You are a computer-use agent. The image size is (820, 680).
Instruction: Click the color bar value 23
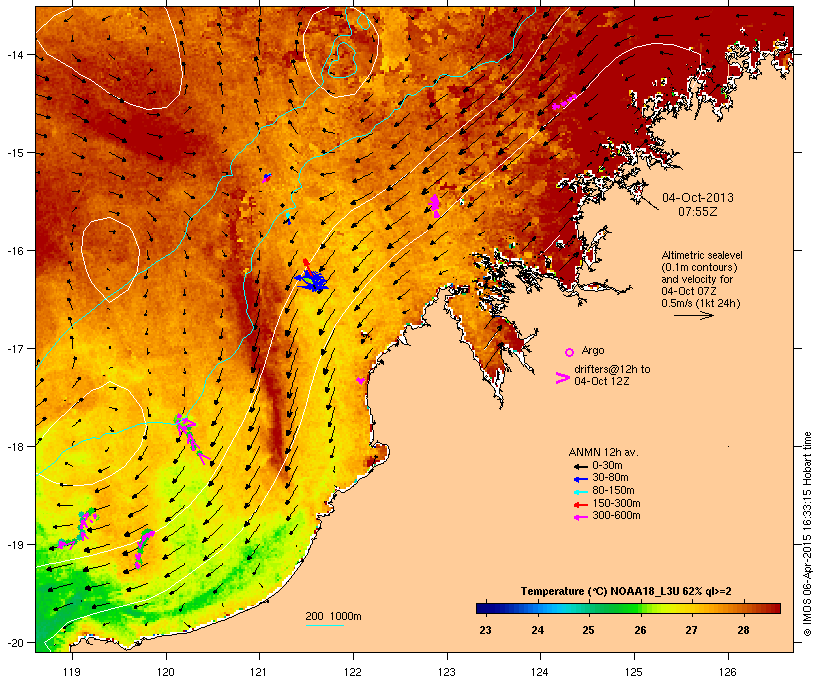point(485,630)
